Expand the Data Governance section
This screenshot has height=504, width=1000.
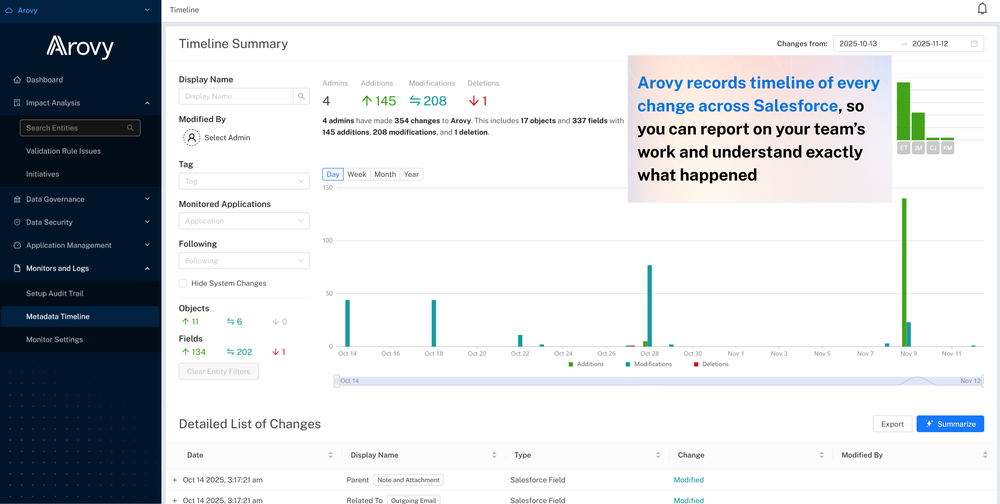click(x=147, y=199)
